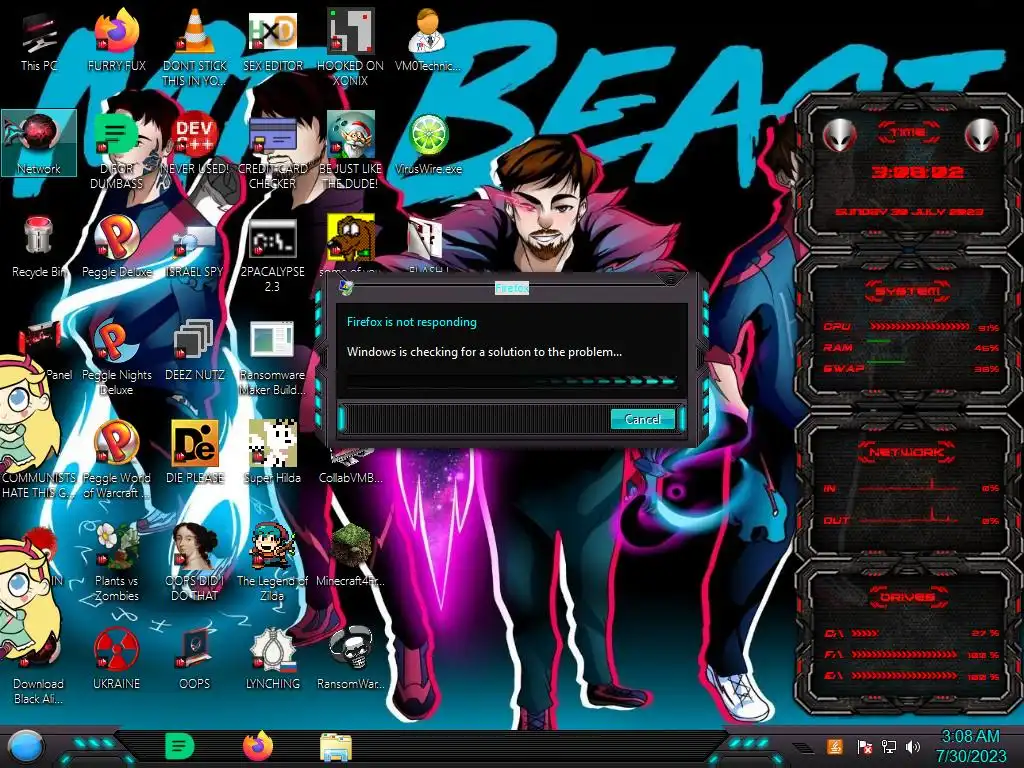Open BE JUST LIKE THE DUDE icon
1024x768 pixels.
point(351,150)
